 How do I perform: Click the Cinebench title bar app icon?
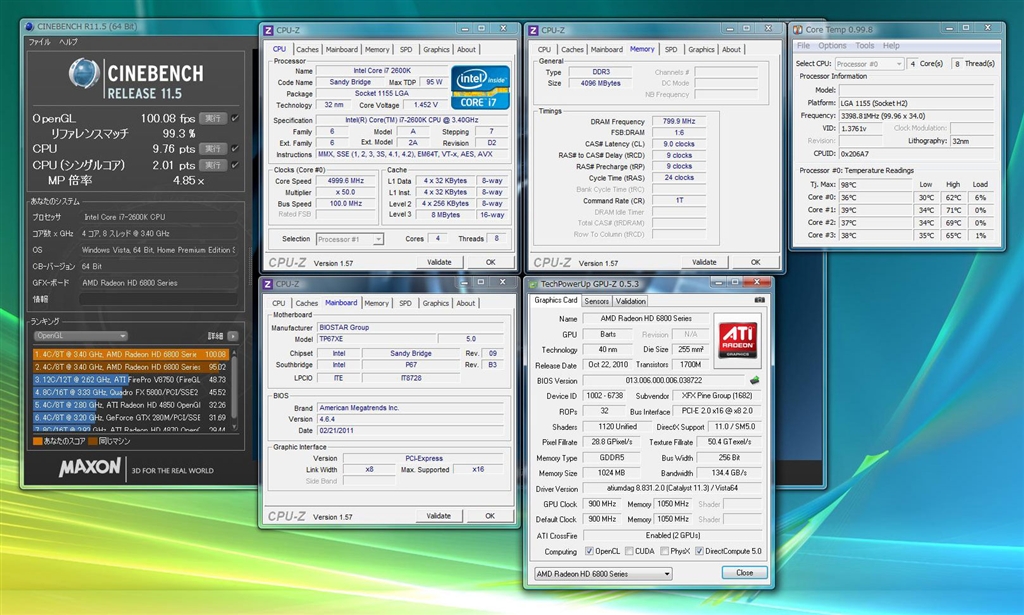[29, 27]
